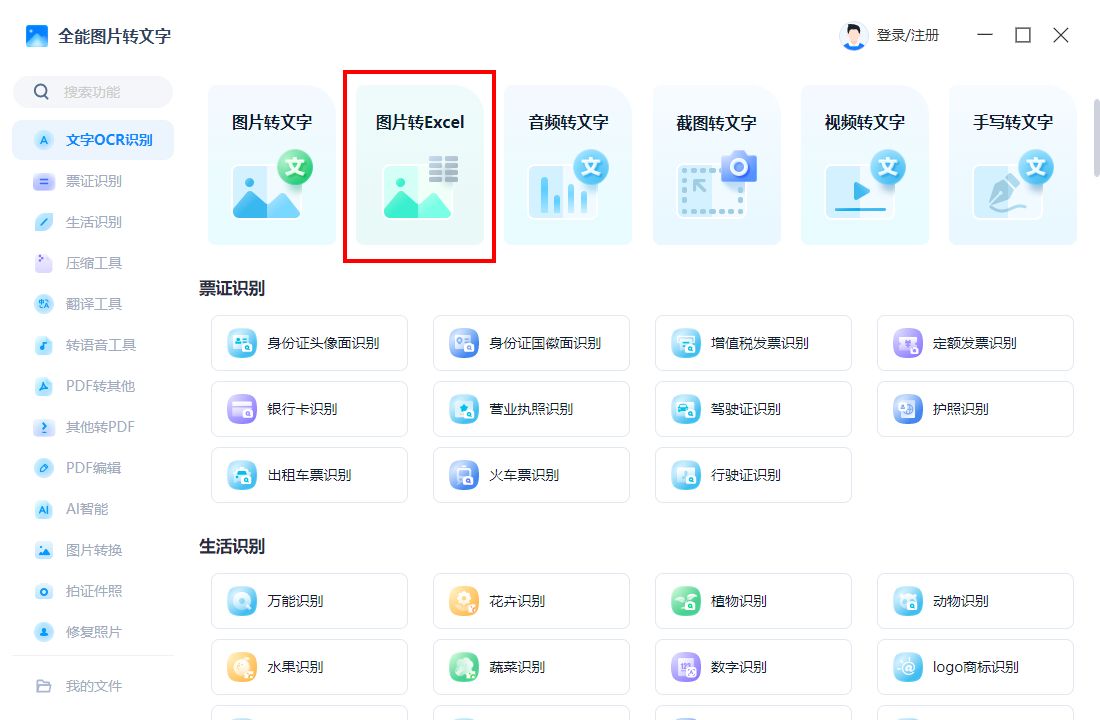
Task: Click the search magnifier icon
Action: 41,92
